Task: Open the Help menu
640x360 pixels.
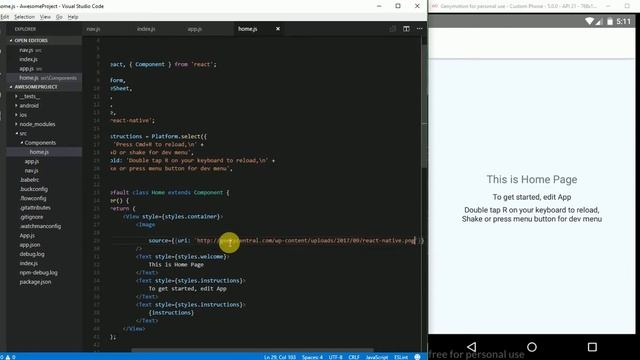Action: (x=73, y=17)
